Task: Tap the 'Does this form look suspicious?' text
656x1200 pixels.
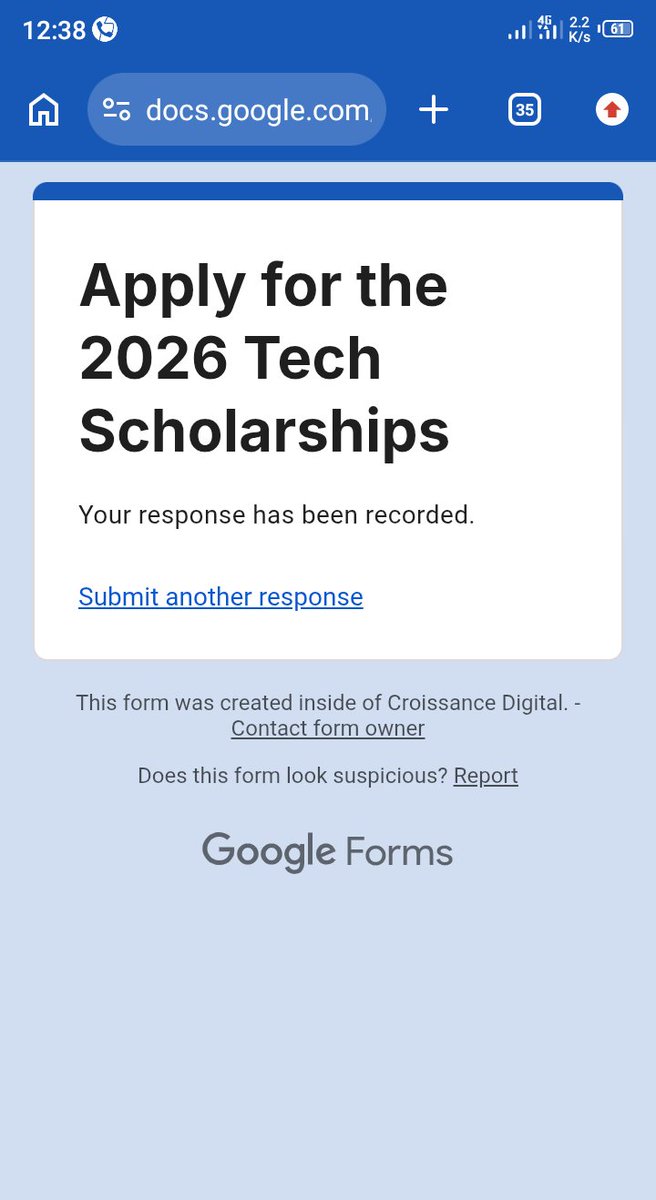Action: 293,776
